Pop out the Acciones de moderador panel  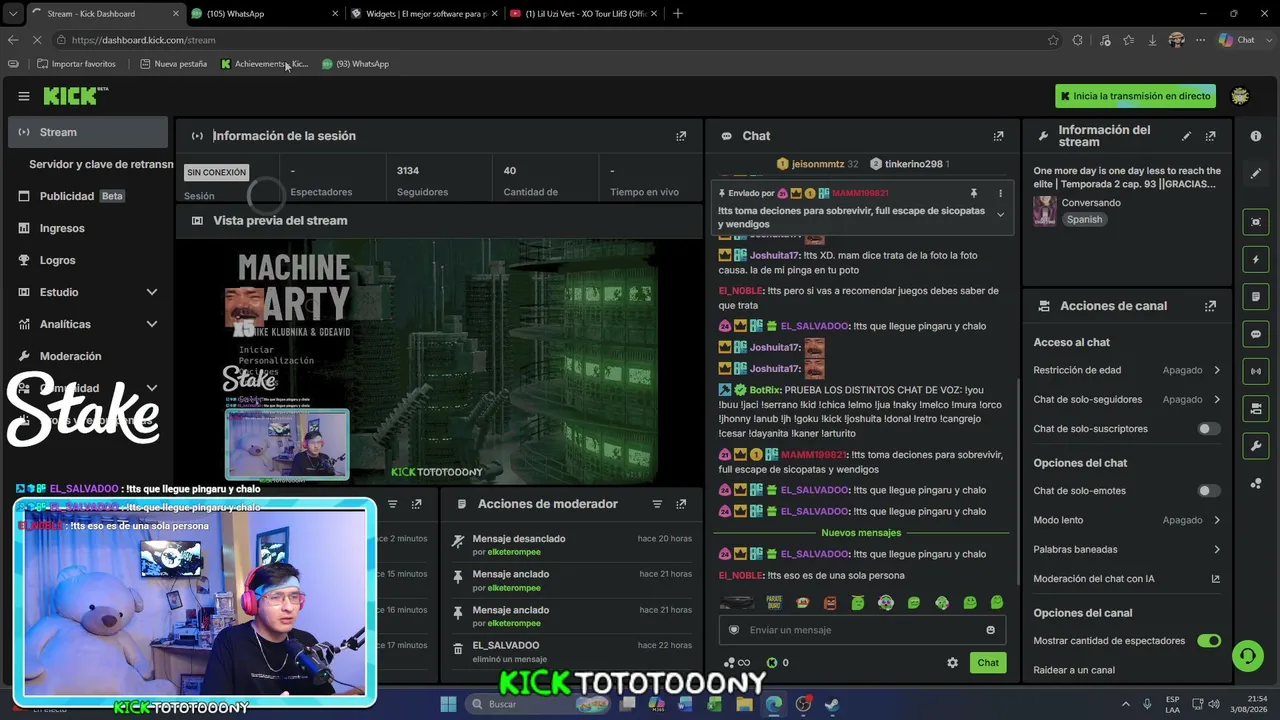coord(681,504)
